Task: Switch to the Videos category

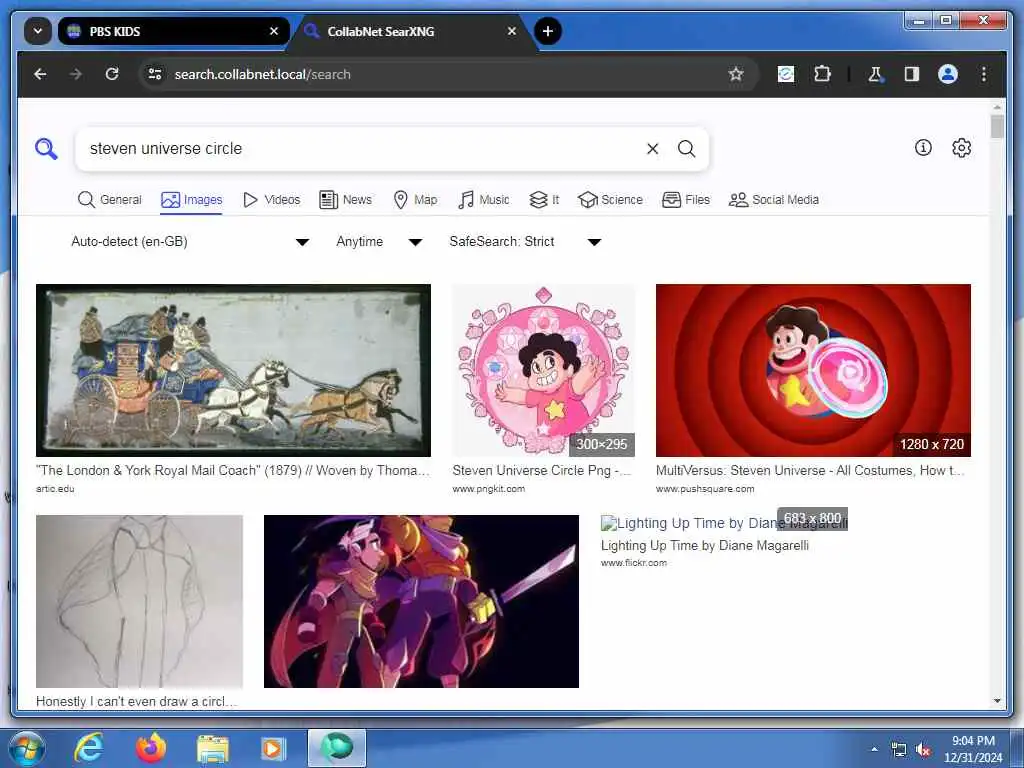Action: (x=271, y=200)
